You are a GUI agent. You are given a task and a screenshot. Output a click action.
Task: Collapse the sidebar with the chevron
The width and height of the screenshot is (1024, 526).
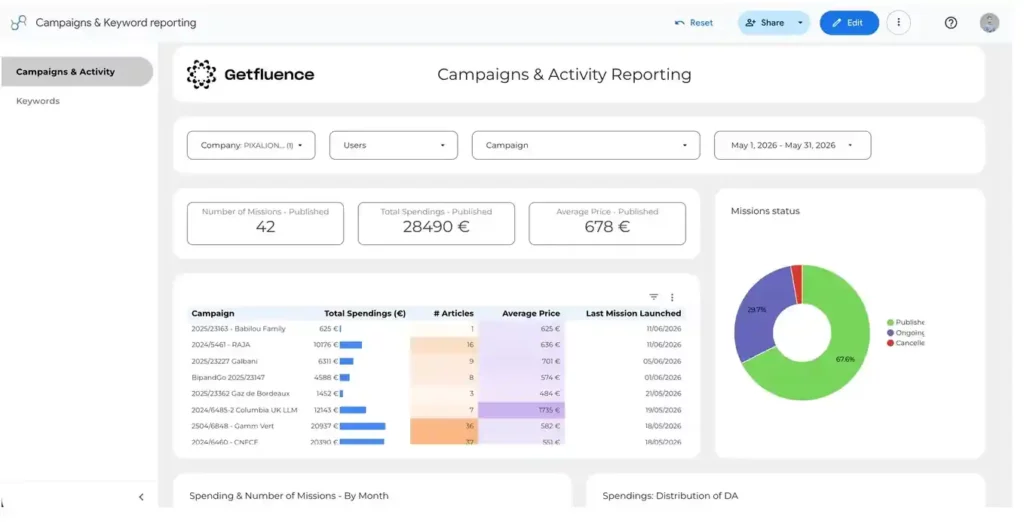(x=141, y=497)
